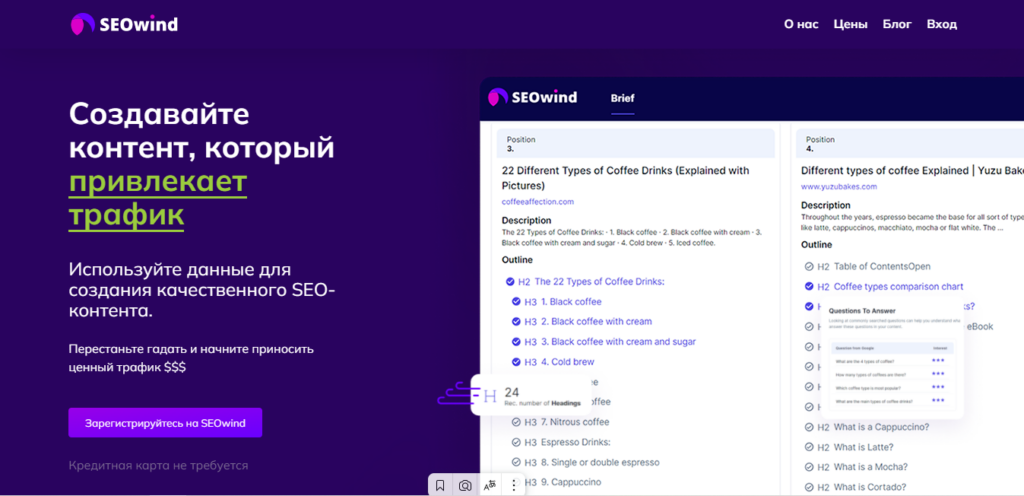
Task: Click the Position 3. header box
Action: [635, 143]
